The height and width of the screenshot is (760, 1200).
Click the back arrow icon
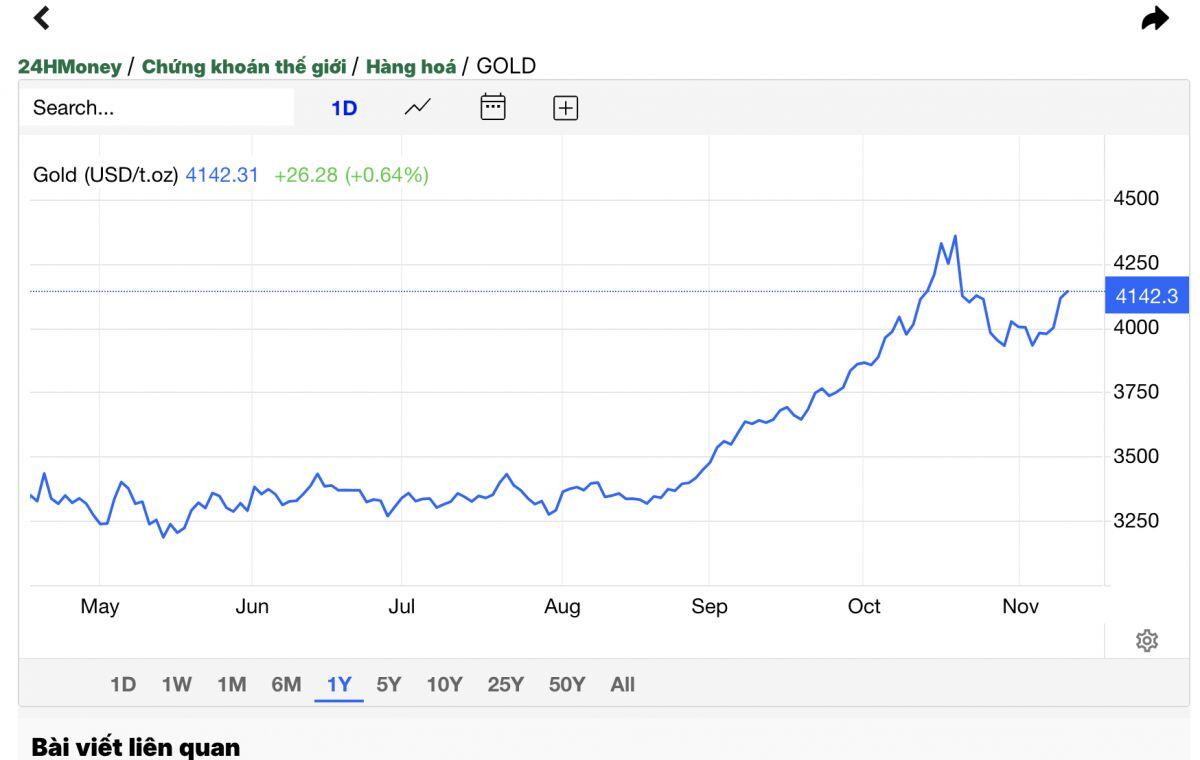pos(41,18)
